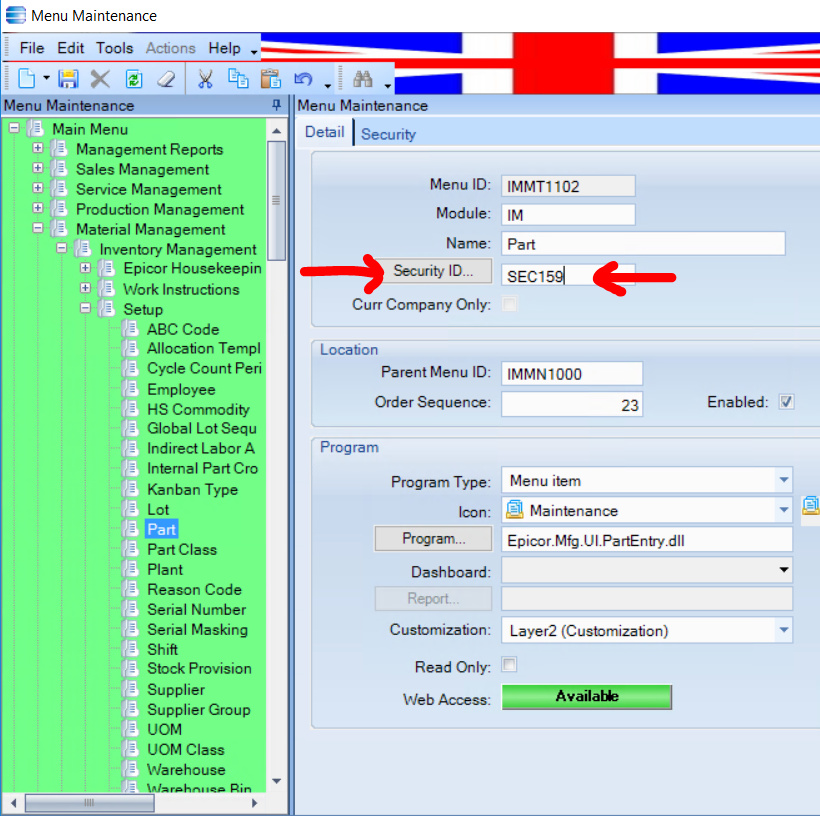Open the Icon Maintenance dropdown
820x816 pixels.
[x=783, y=509]
